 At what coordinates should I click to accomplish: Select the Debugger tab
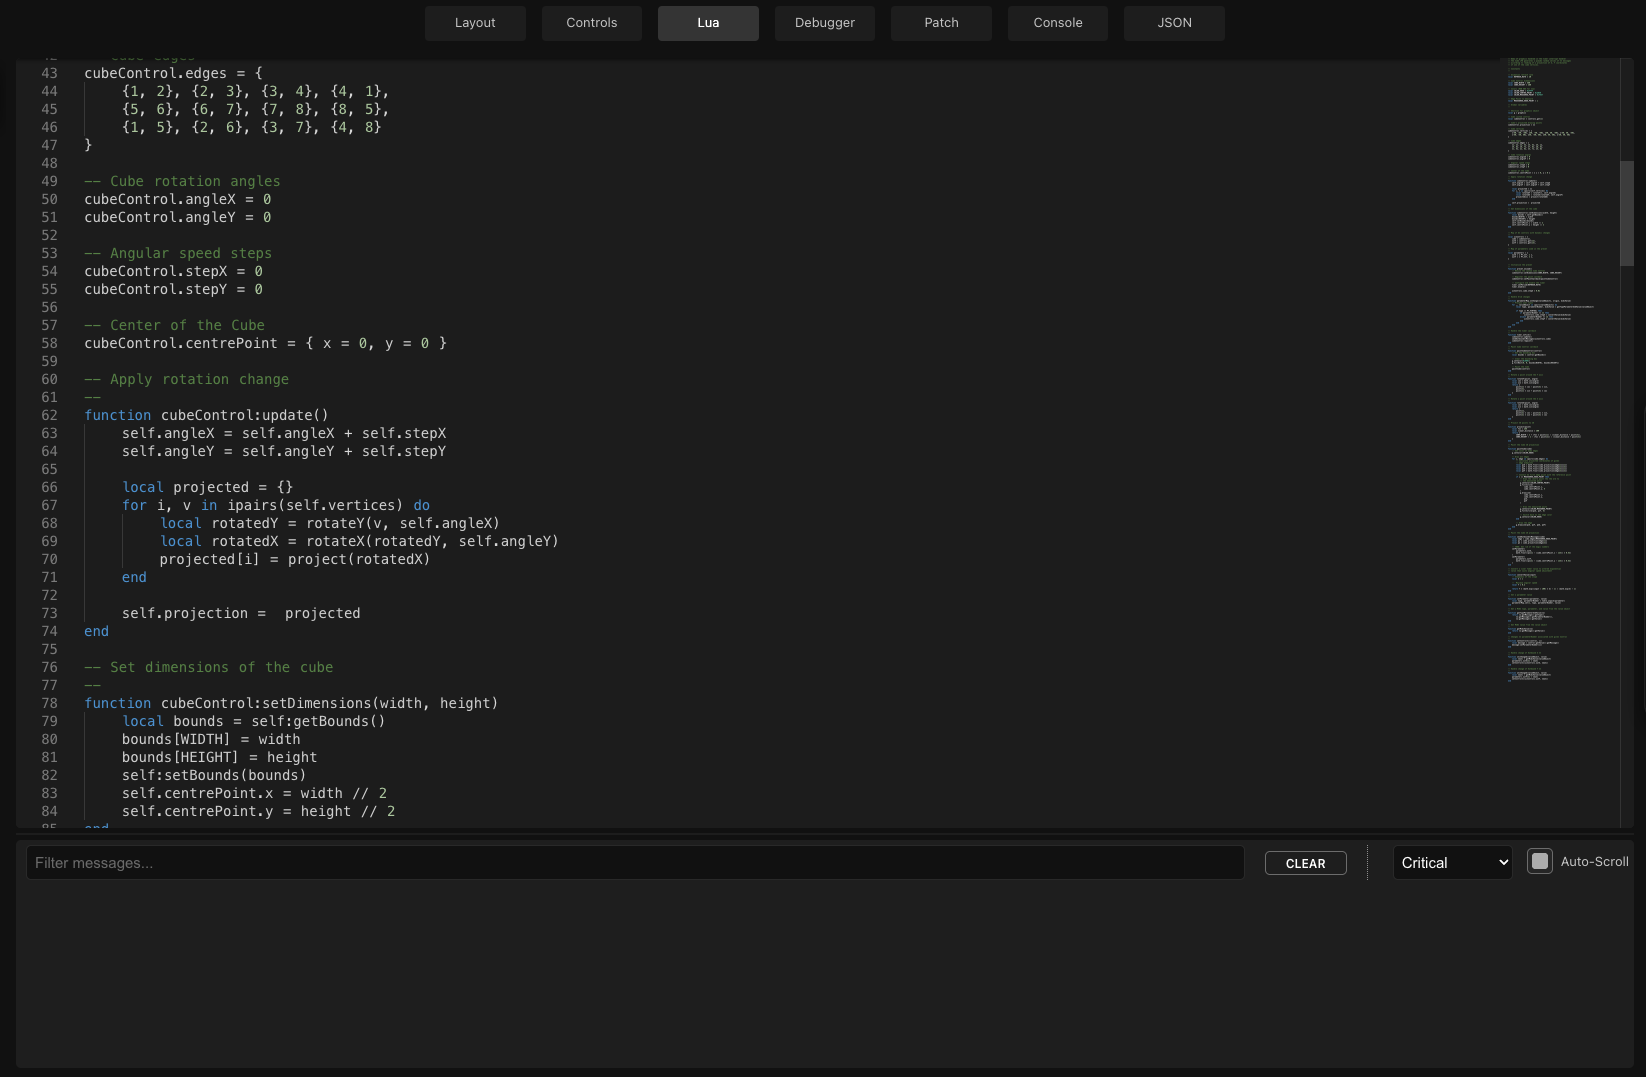point(824,22)
